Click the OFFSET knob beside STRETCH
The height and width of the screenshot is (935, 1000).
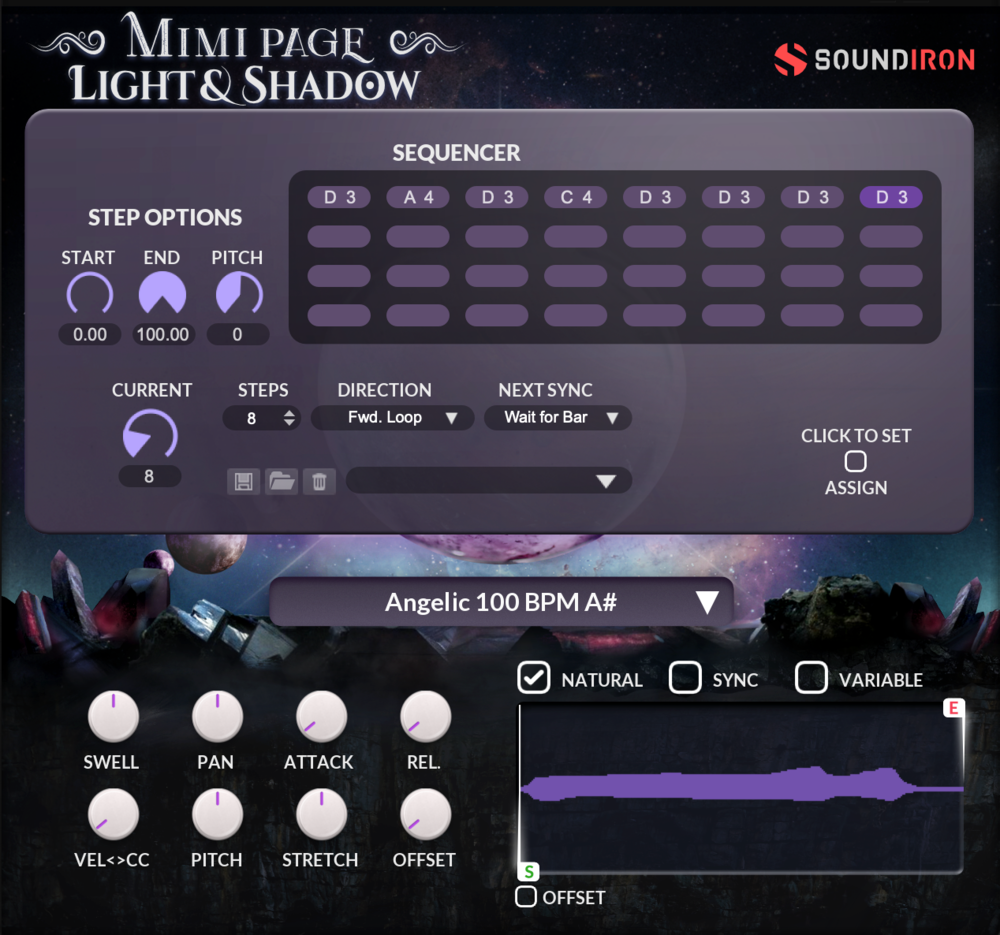(x=425, y=814)
